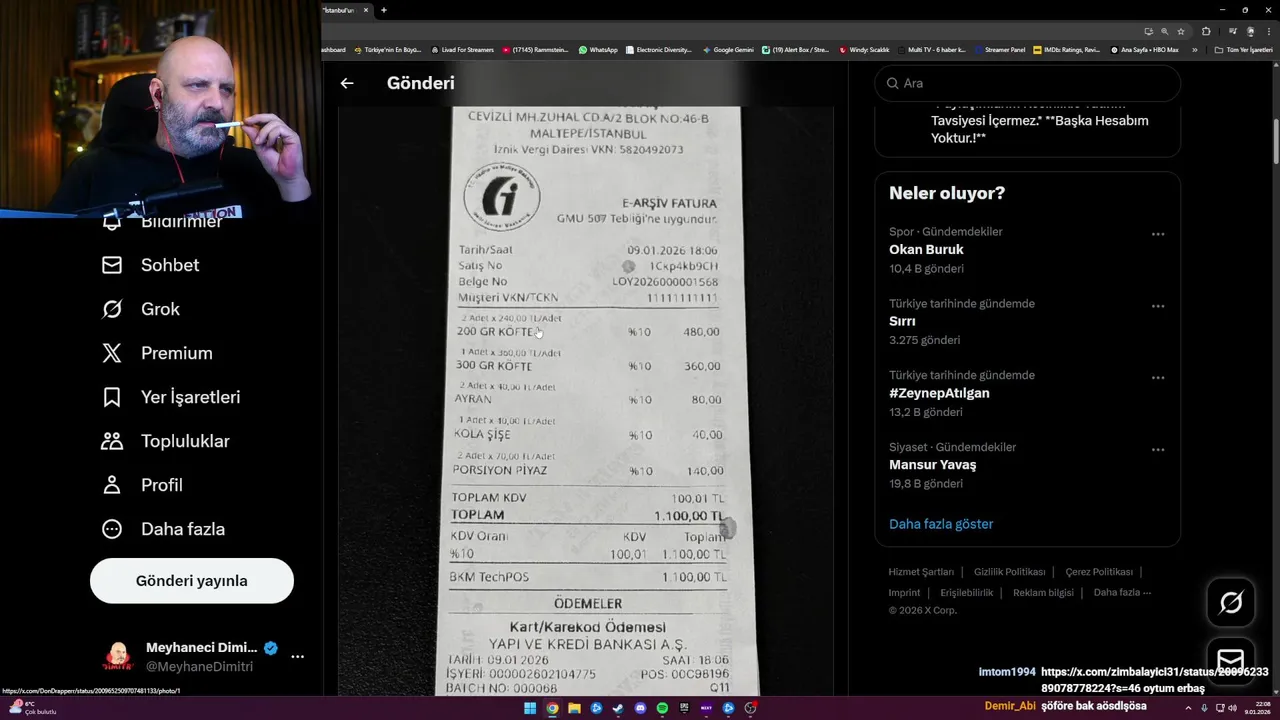Click the Sohbet envelope icon
The height and width of the screenshot is (720, 1280).
(112, 265)
